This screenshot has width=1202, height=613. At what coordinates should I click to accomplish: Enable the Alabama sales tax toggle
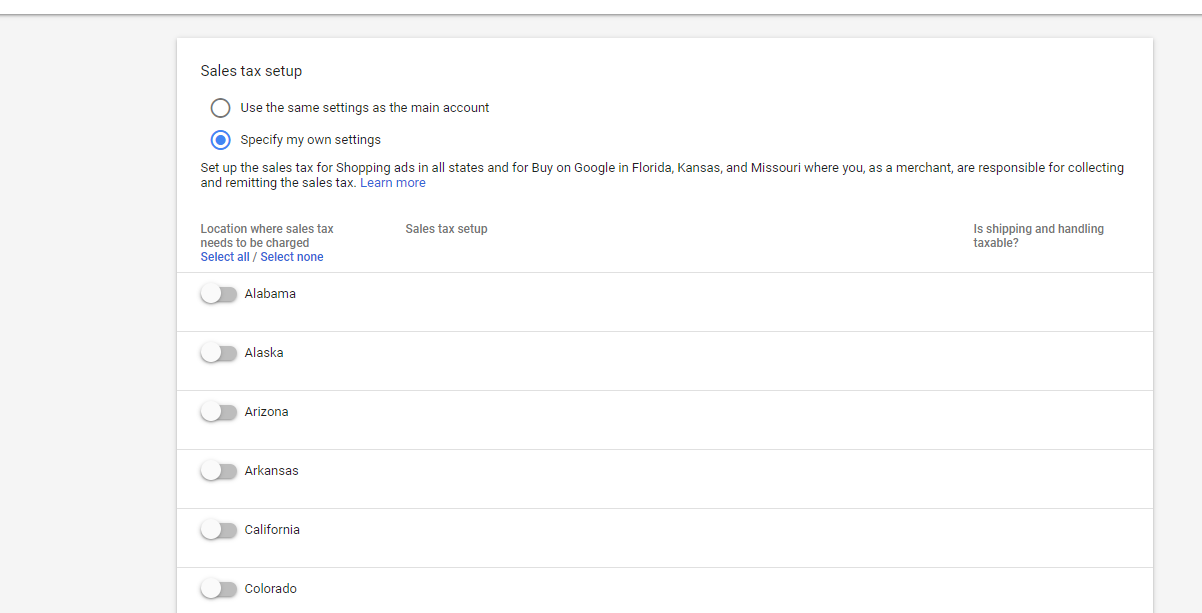218,294
